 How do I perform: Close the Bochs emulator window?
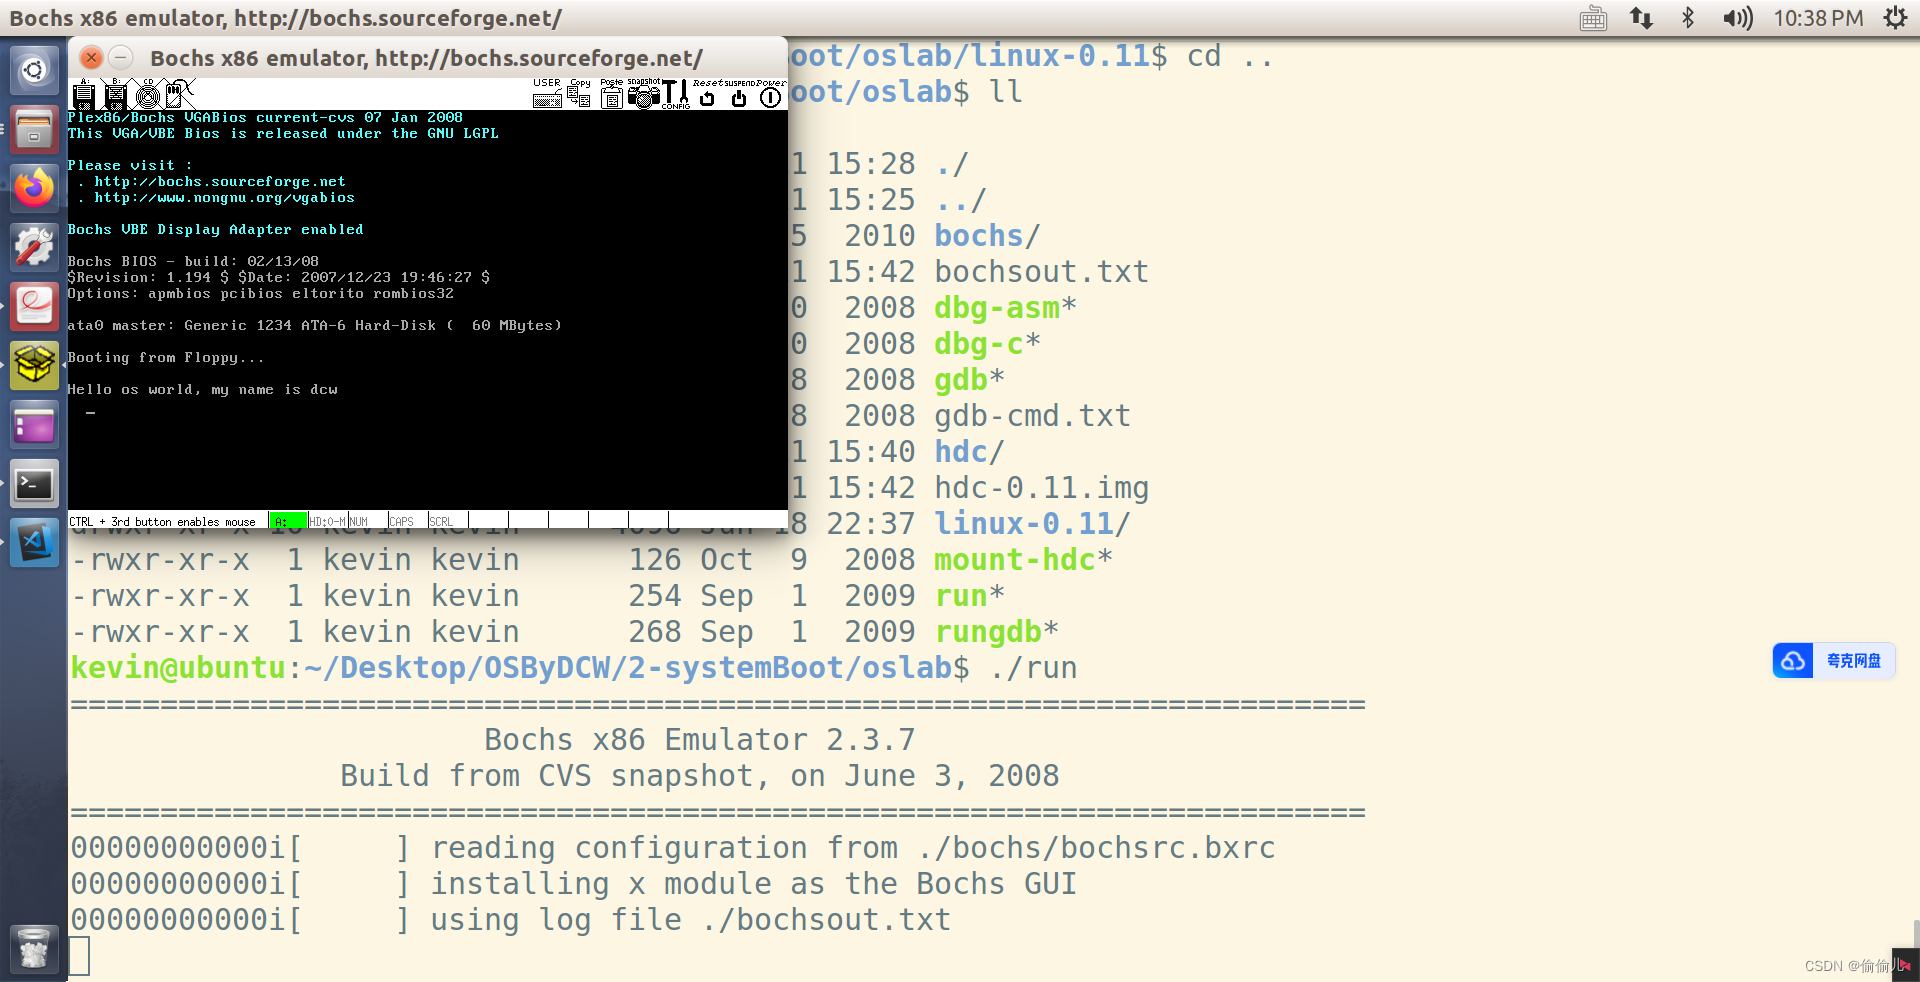click(x=91, y=58)
